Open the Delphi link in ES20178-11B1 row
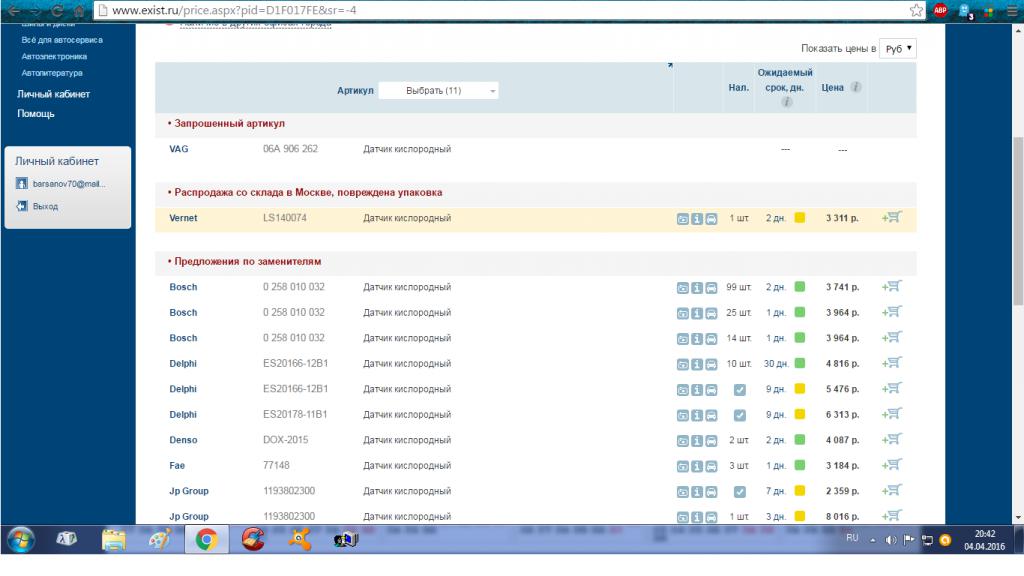This screenshot has height=576, width=1024. pyautogui.click(x=183, y=415)
